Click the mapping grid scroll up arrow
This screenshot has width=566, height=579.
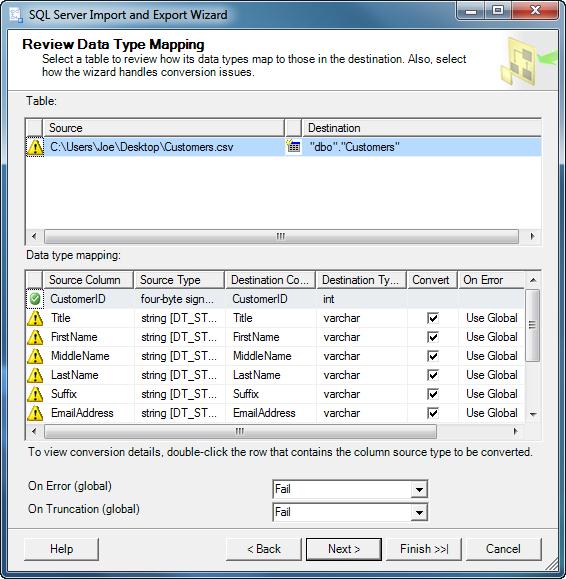533,280
